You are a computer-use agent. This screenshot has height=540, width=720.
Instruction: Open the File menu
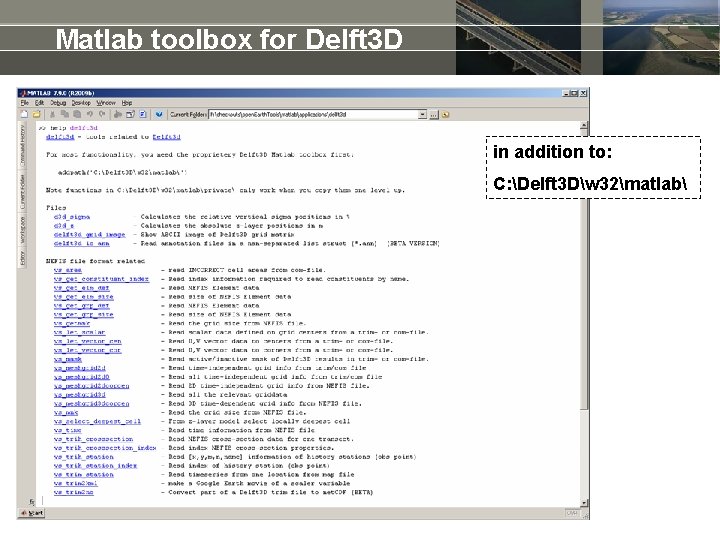point(25,103)
